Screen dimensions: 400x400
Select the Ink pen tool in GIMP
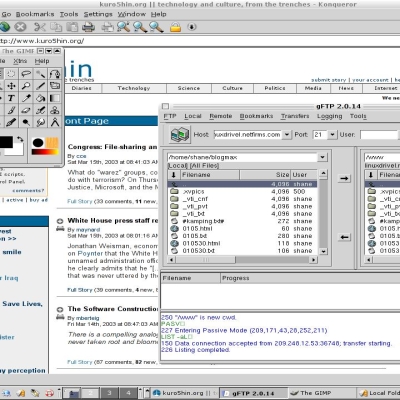11,122
